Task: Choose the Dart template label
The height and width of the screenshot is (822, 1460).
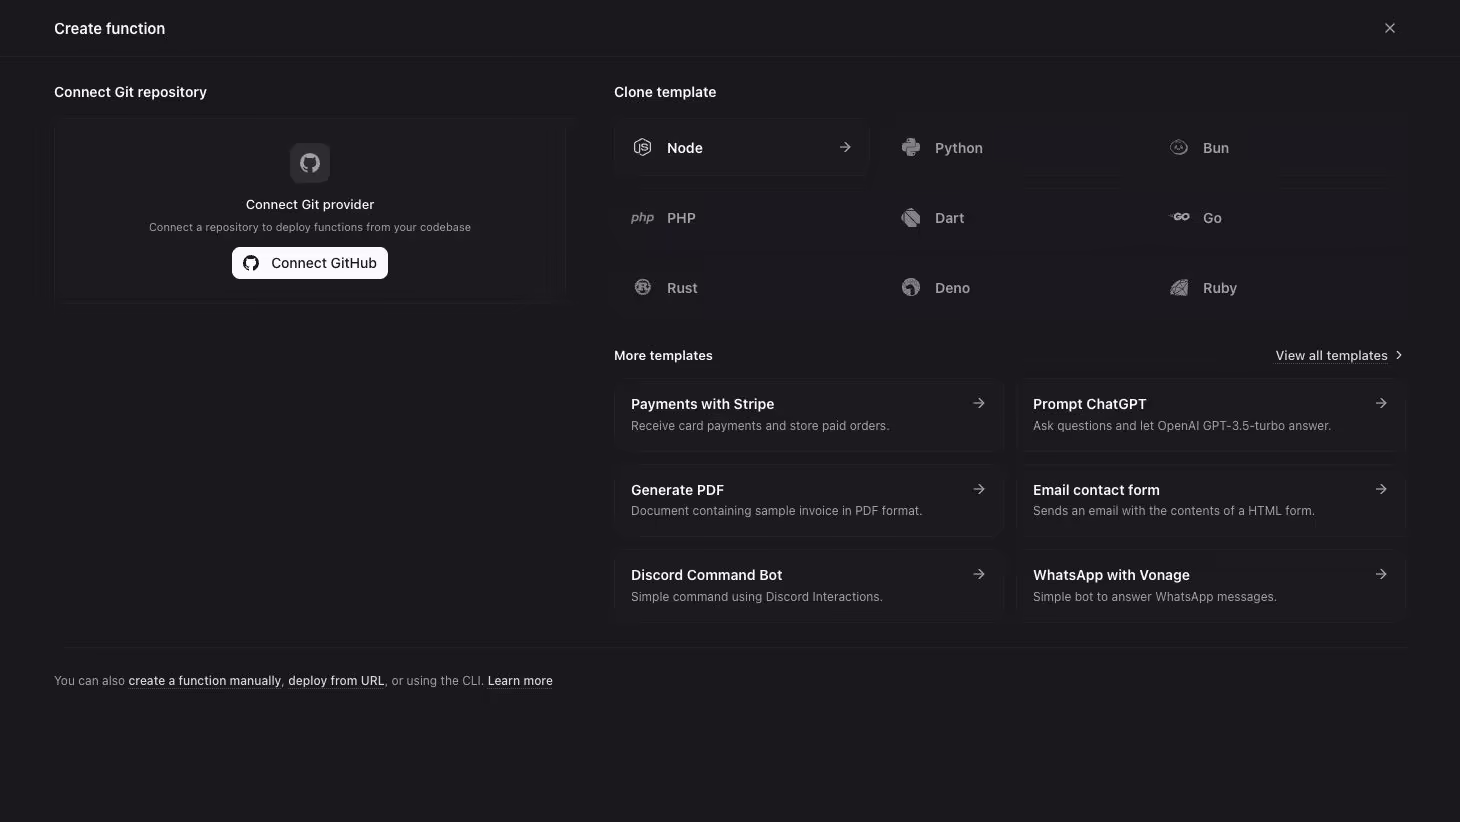Action: coord(950,218)
